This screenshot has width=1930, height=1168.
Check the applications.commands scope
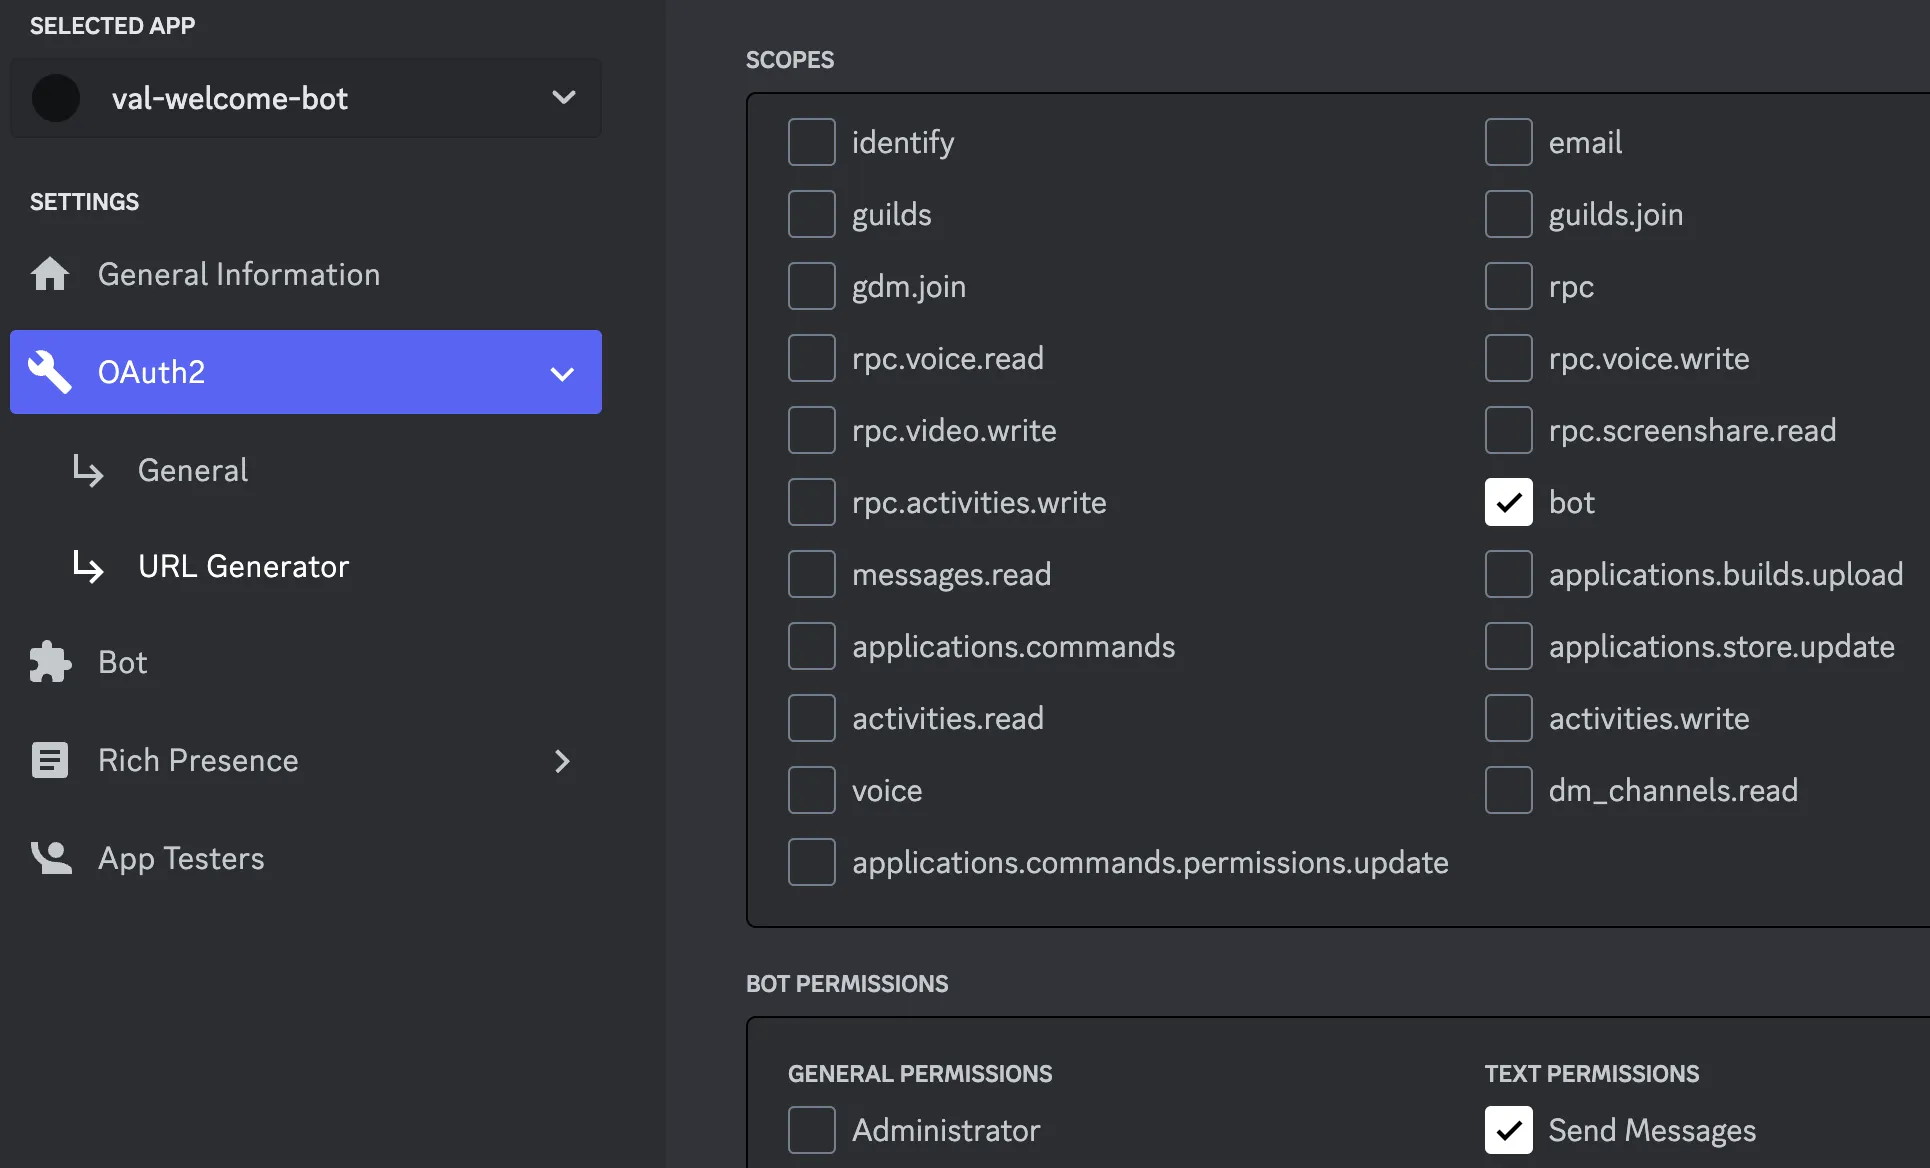pyautogui.click(x=811, y=645)
